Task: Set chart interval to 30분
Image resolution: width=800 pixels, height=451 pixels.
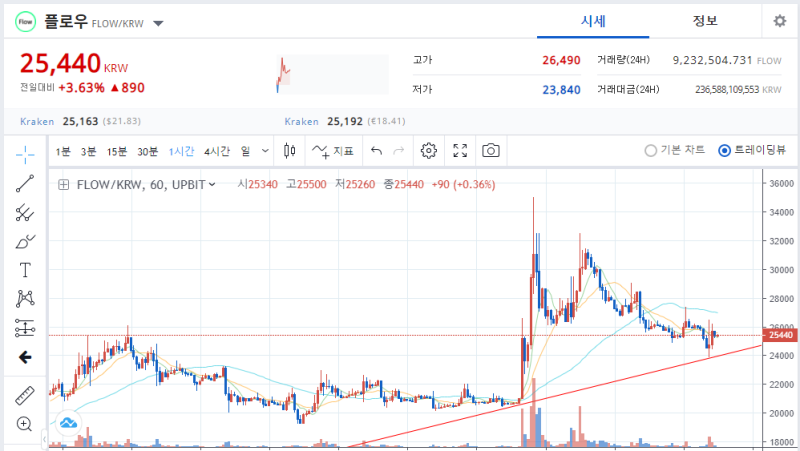Action: [147, 152]
